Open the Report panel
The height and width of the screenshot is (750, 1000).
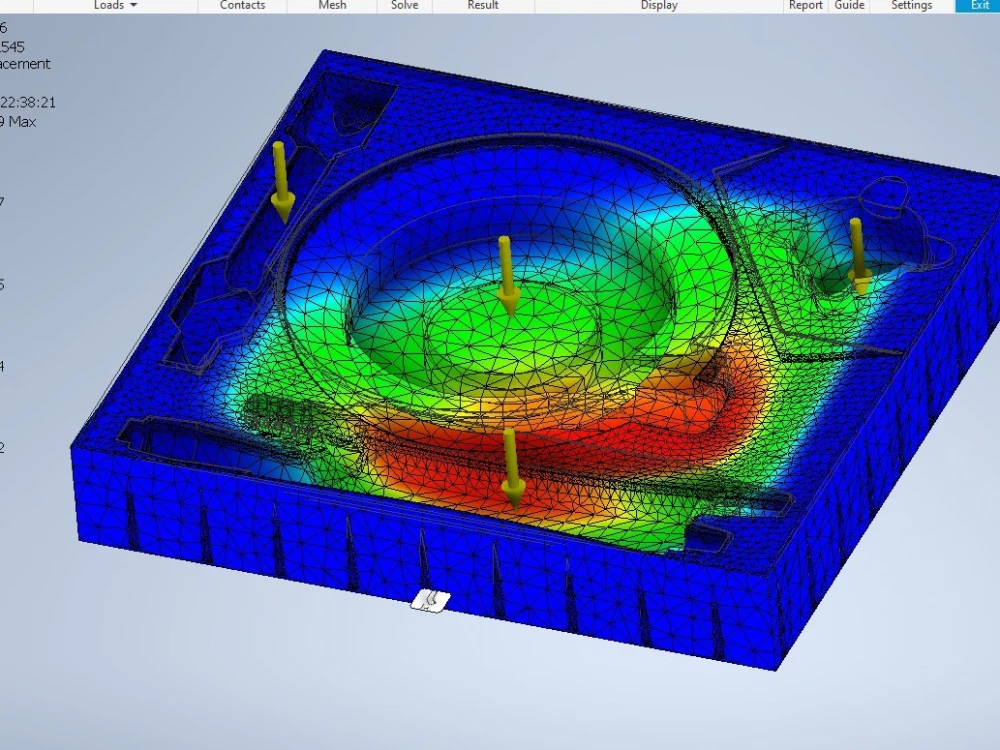805,5
